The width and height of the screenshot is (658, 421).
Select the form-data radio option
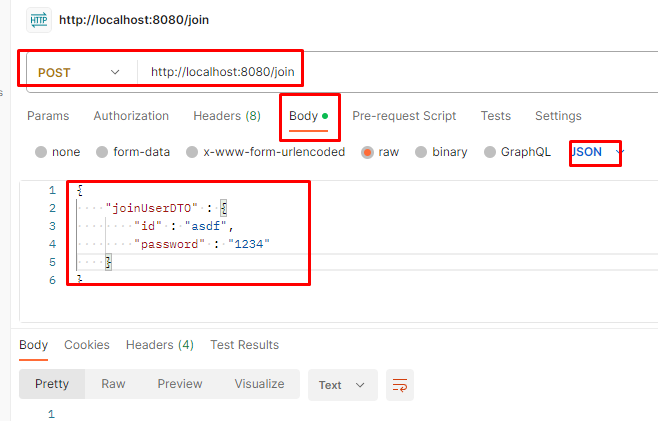pyautogui.click(x=102, y=152)
